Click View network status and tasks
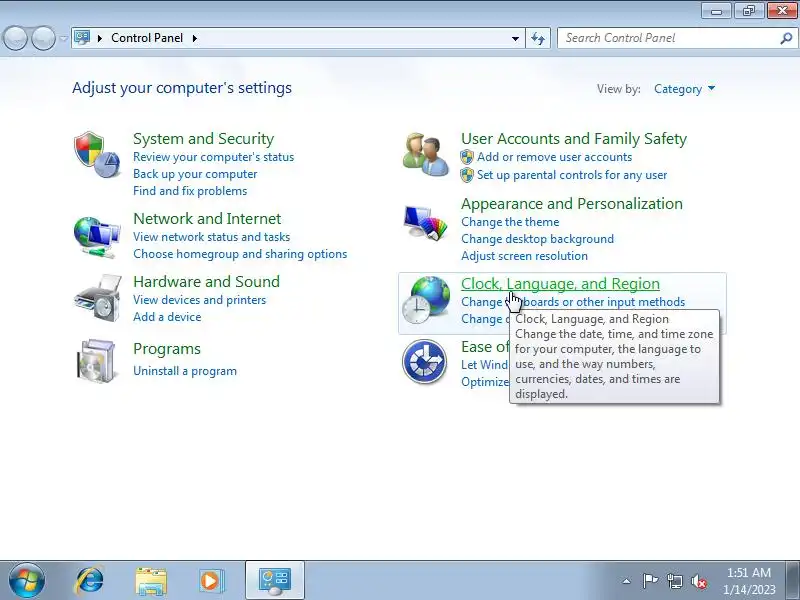This screenshot has width=800, height=600. pyautogui.click(x=211, y=237)
